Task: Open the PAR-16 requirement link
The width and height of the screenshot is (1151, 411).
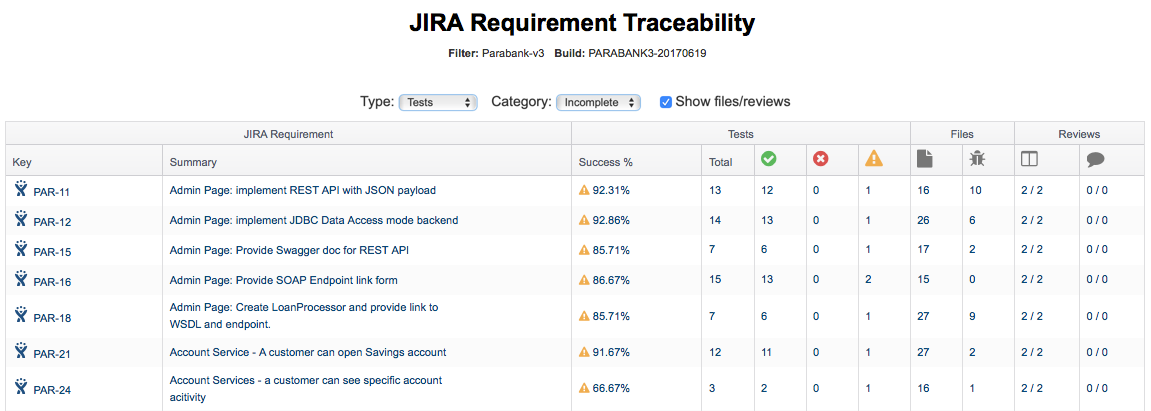Action: pyautogui.click(x=52, y=282)
